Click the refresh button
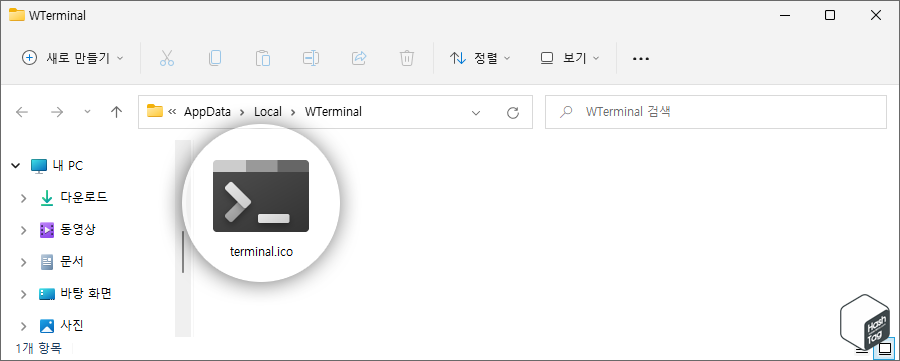900x361 pixels. [x=513, y=112]
